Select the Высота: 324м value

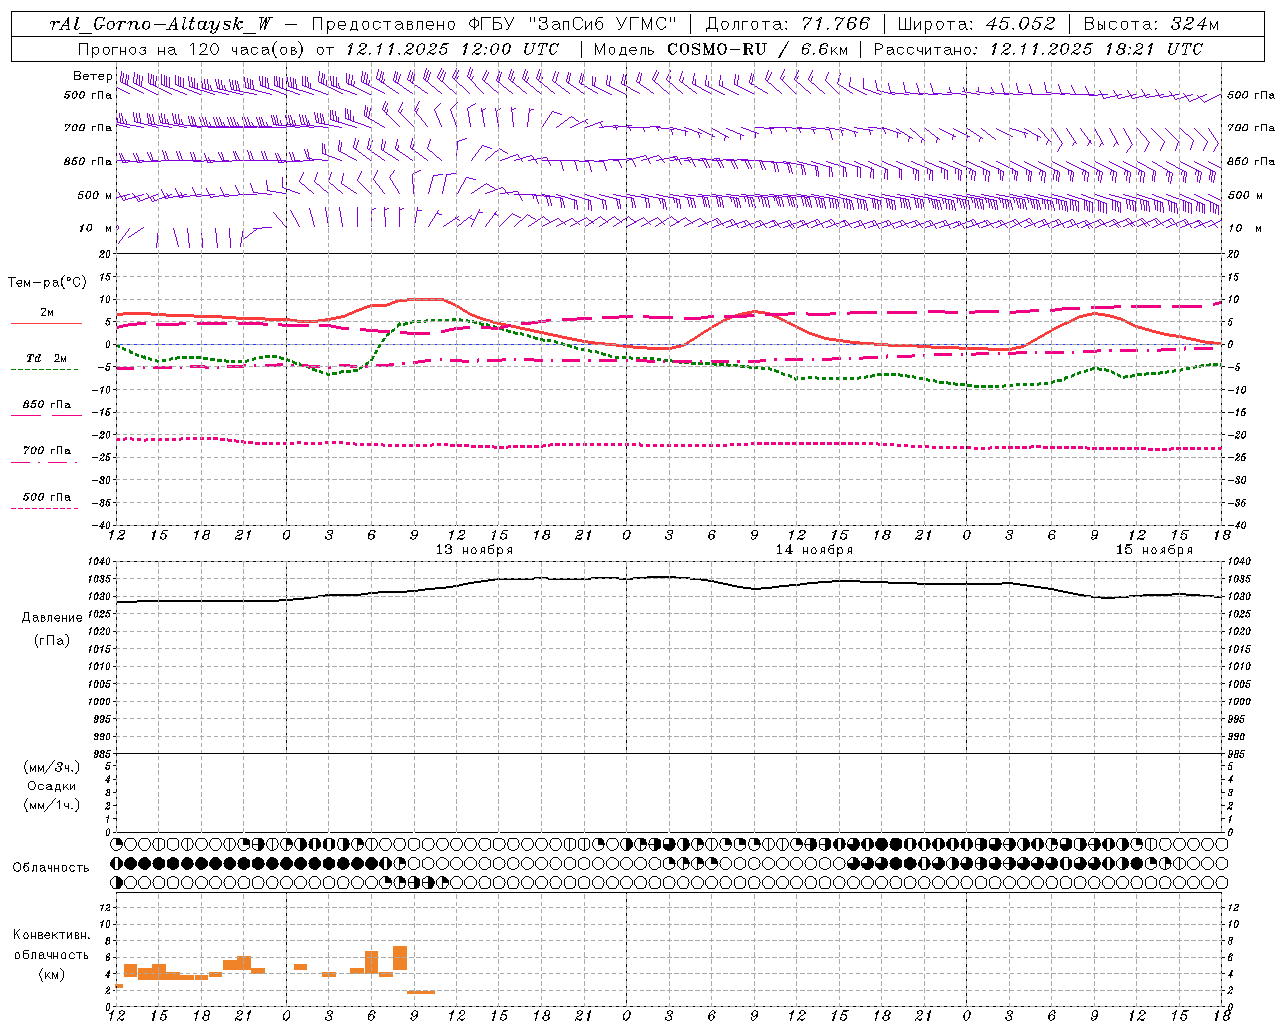click(1151, 24)
